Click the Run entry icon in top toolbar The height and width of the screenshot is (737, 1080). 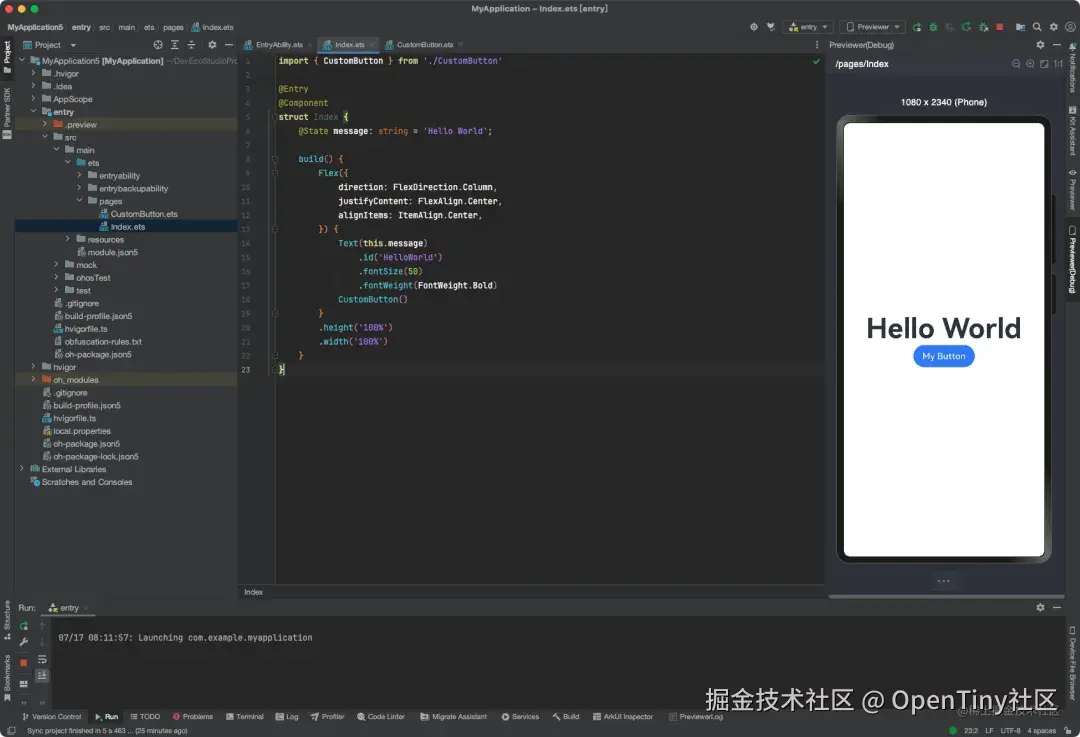click(917, 27)
